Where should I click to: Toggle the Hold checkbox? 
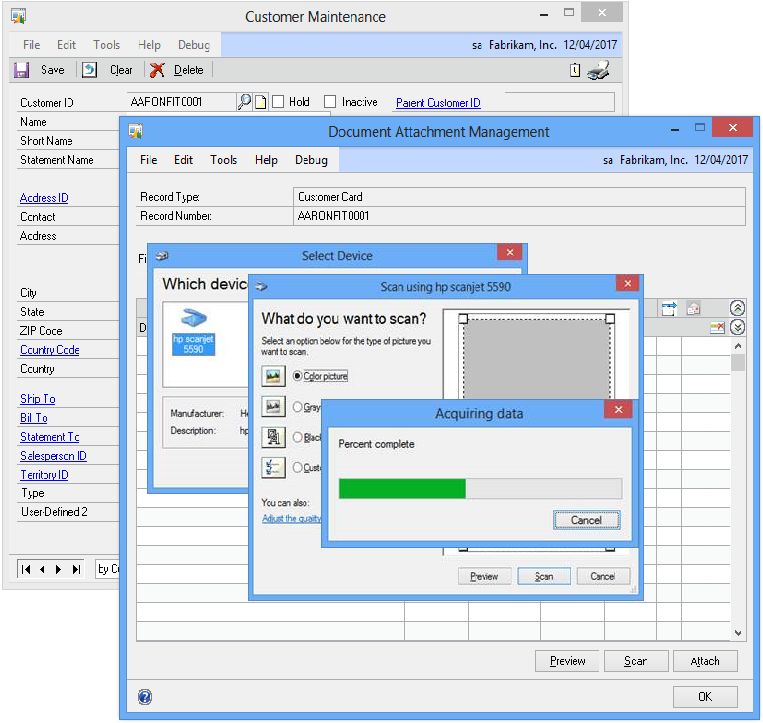coord(278,102)
